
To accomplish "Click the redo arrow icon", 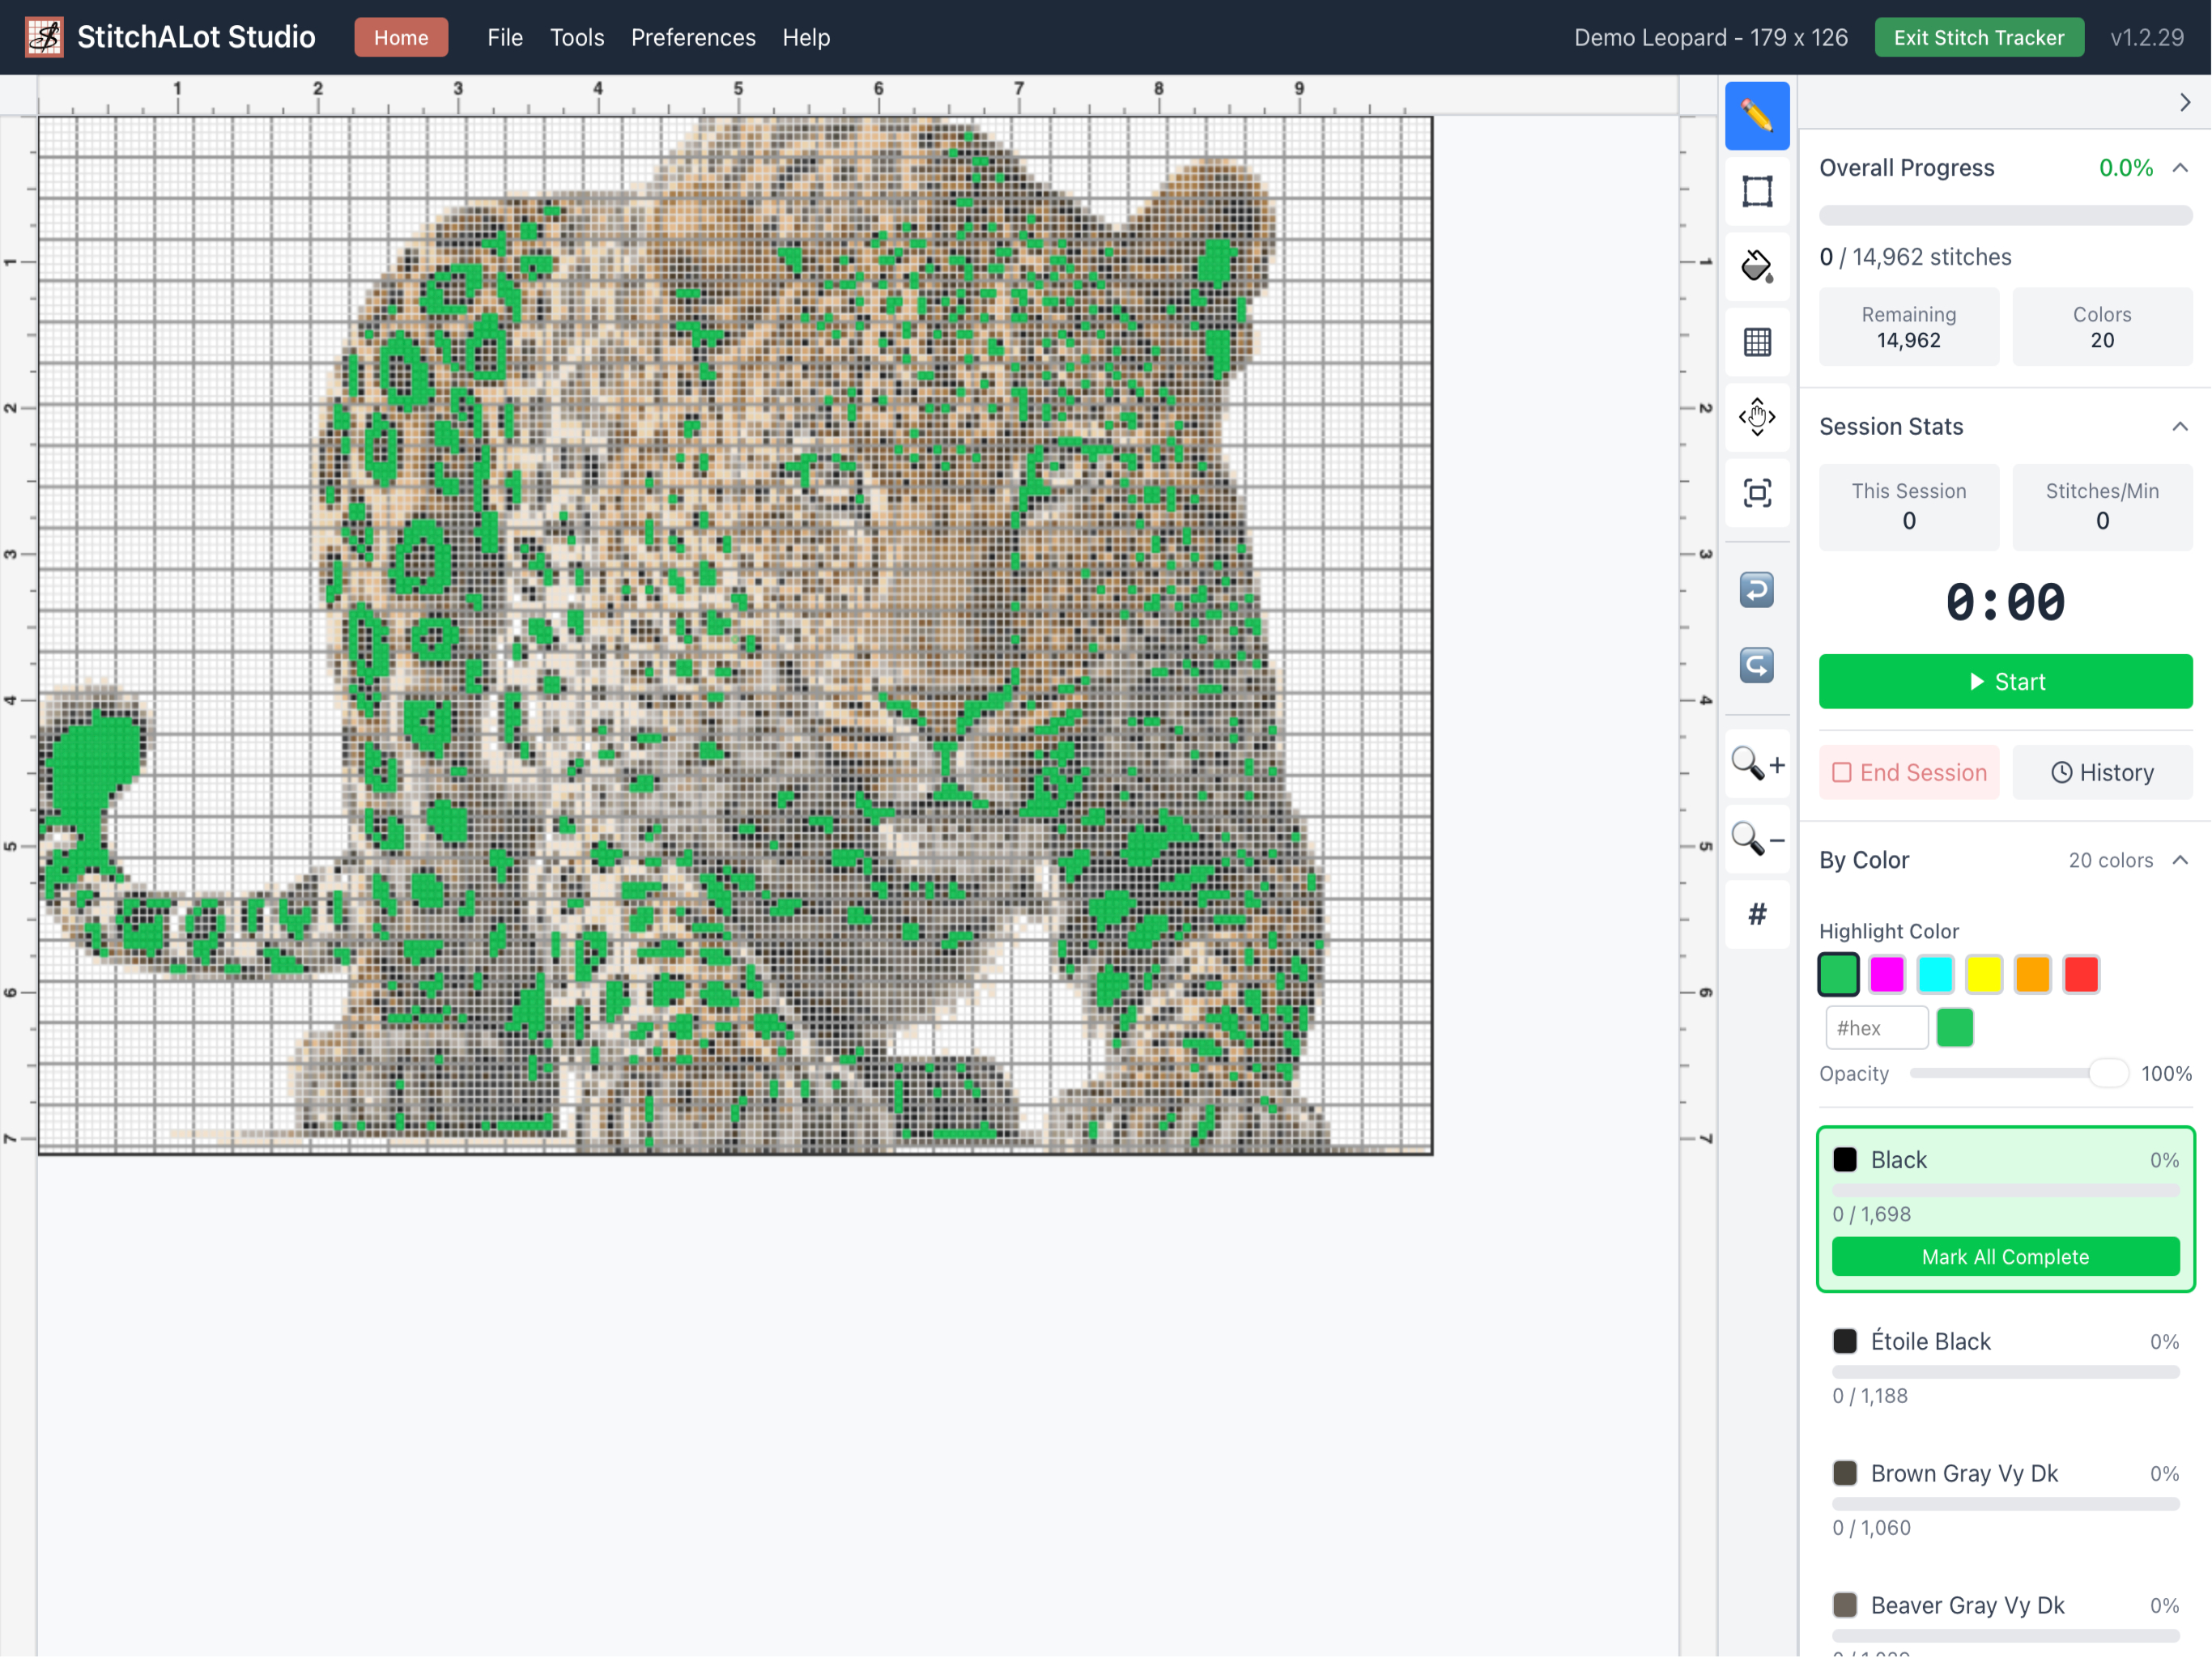I will click(x=1757, y=665).
